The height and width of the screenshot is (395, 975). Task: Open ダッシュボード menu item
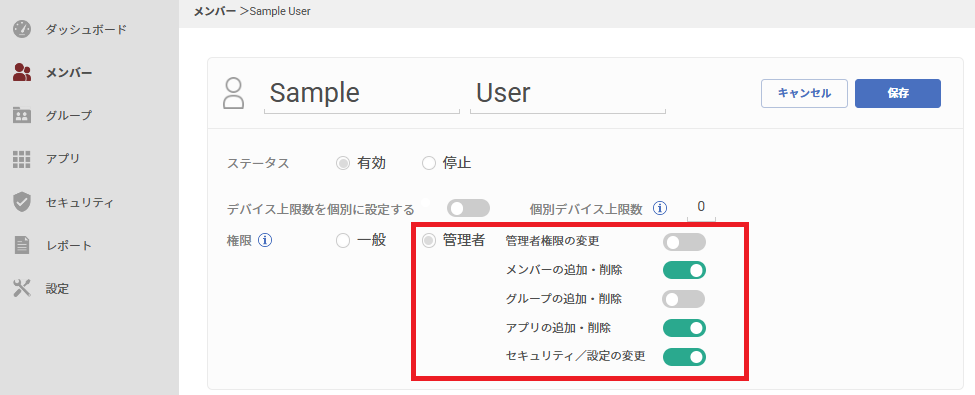tap(86, 29)
